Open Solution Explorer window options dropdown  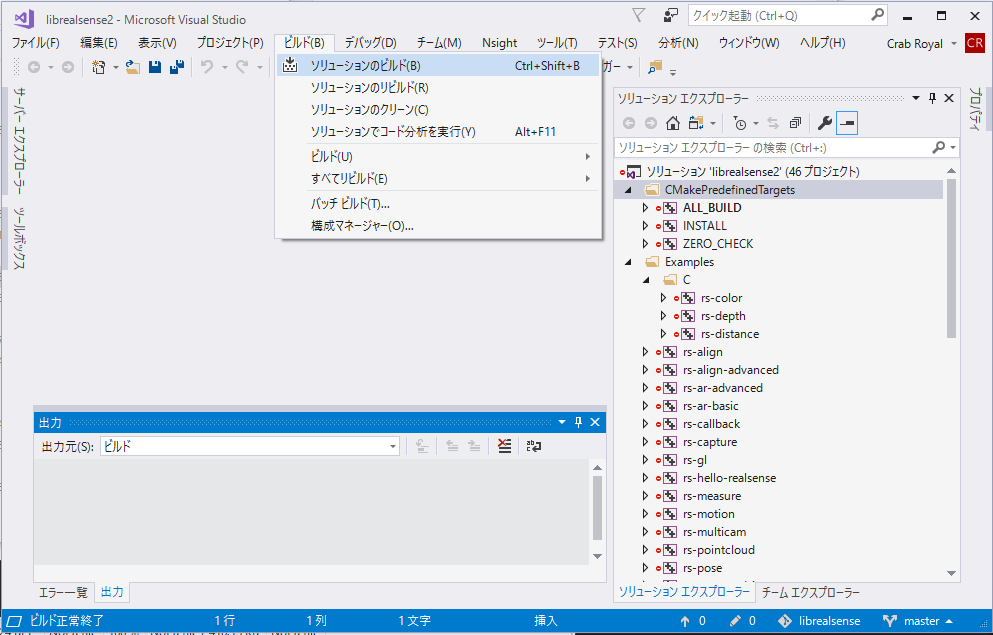point(916,98)
